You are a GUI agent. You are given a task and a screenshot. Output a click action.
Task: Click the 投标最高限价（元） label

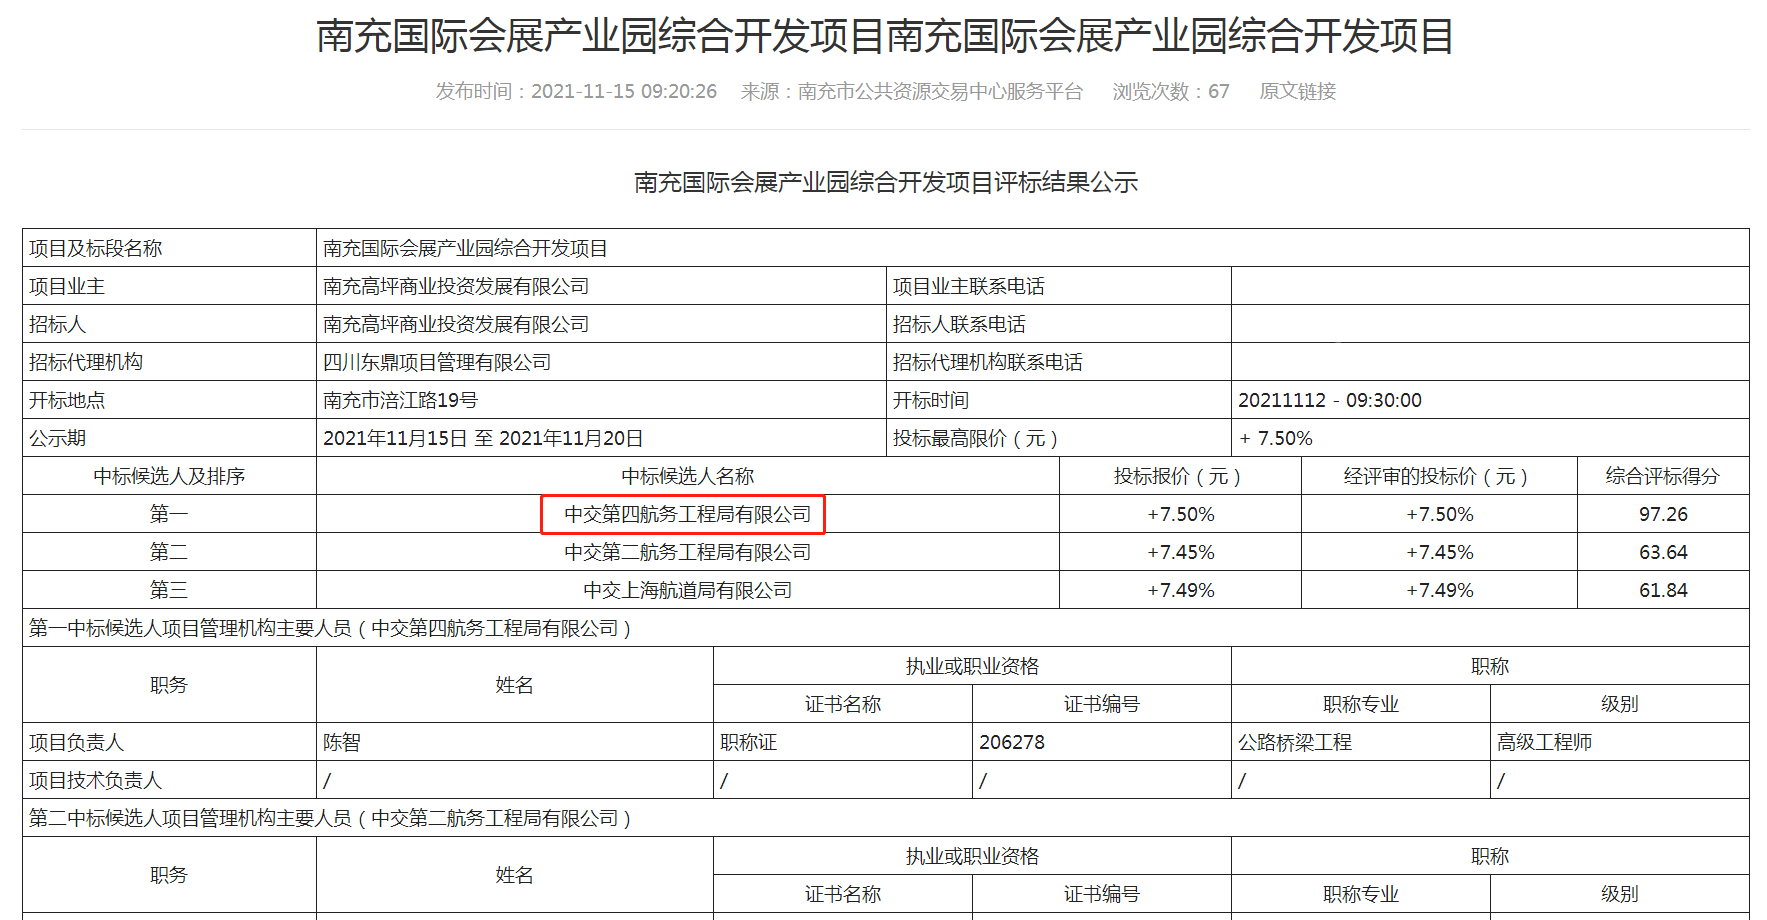(975, 438)
